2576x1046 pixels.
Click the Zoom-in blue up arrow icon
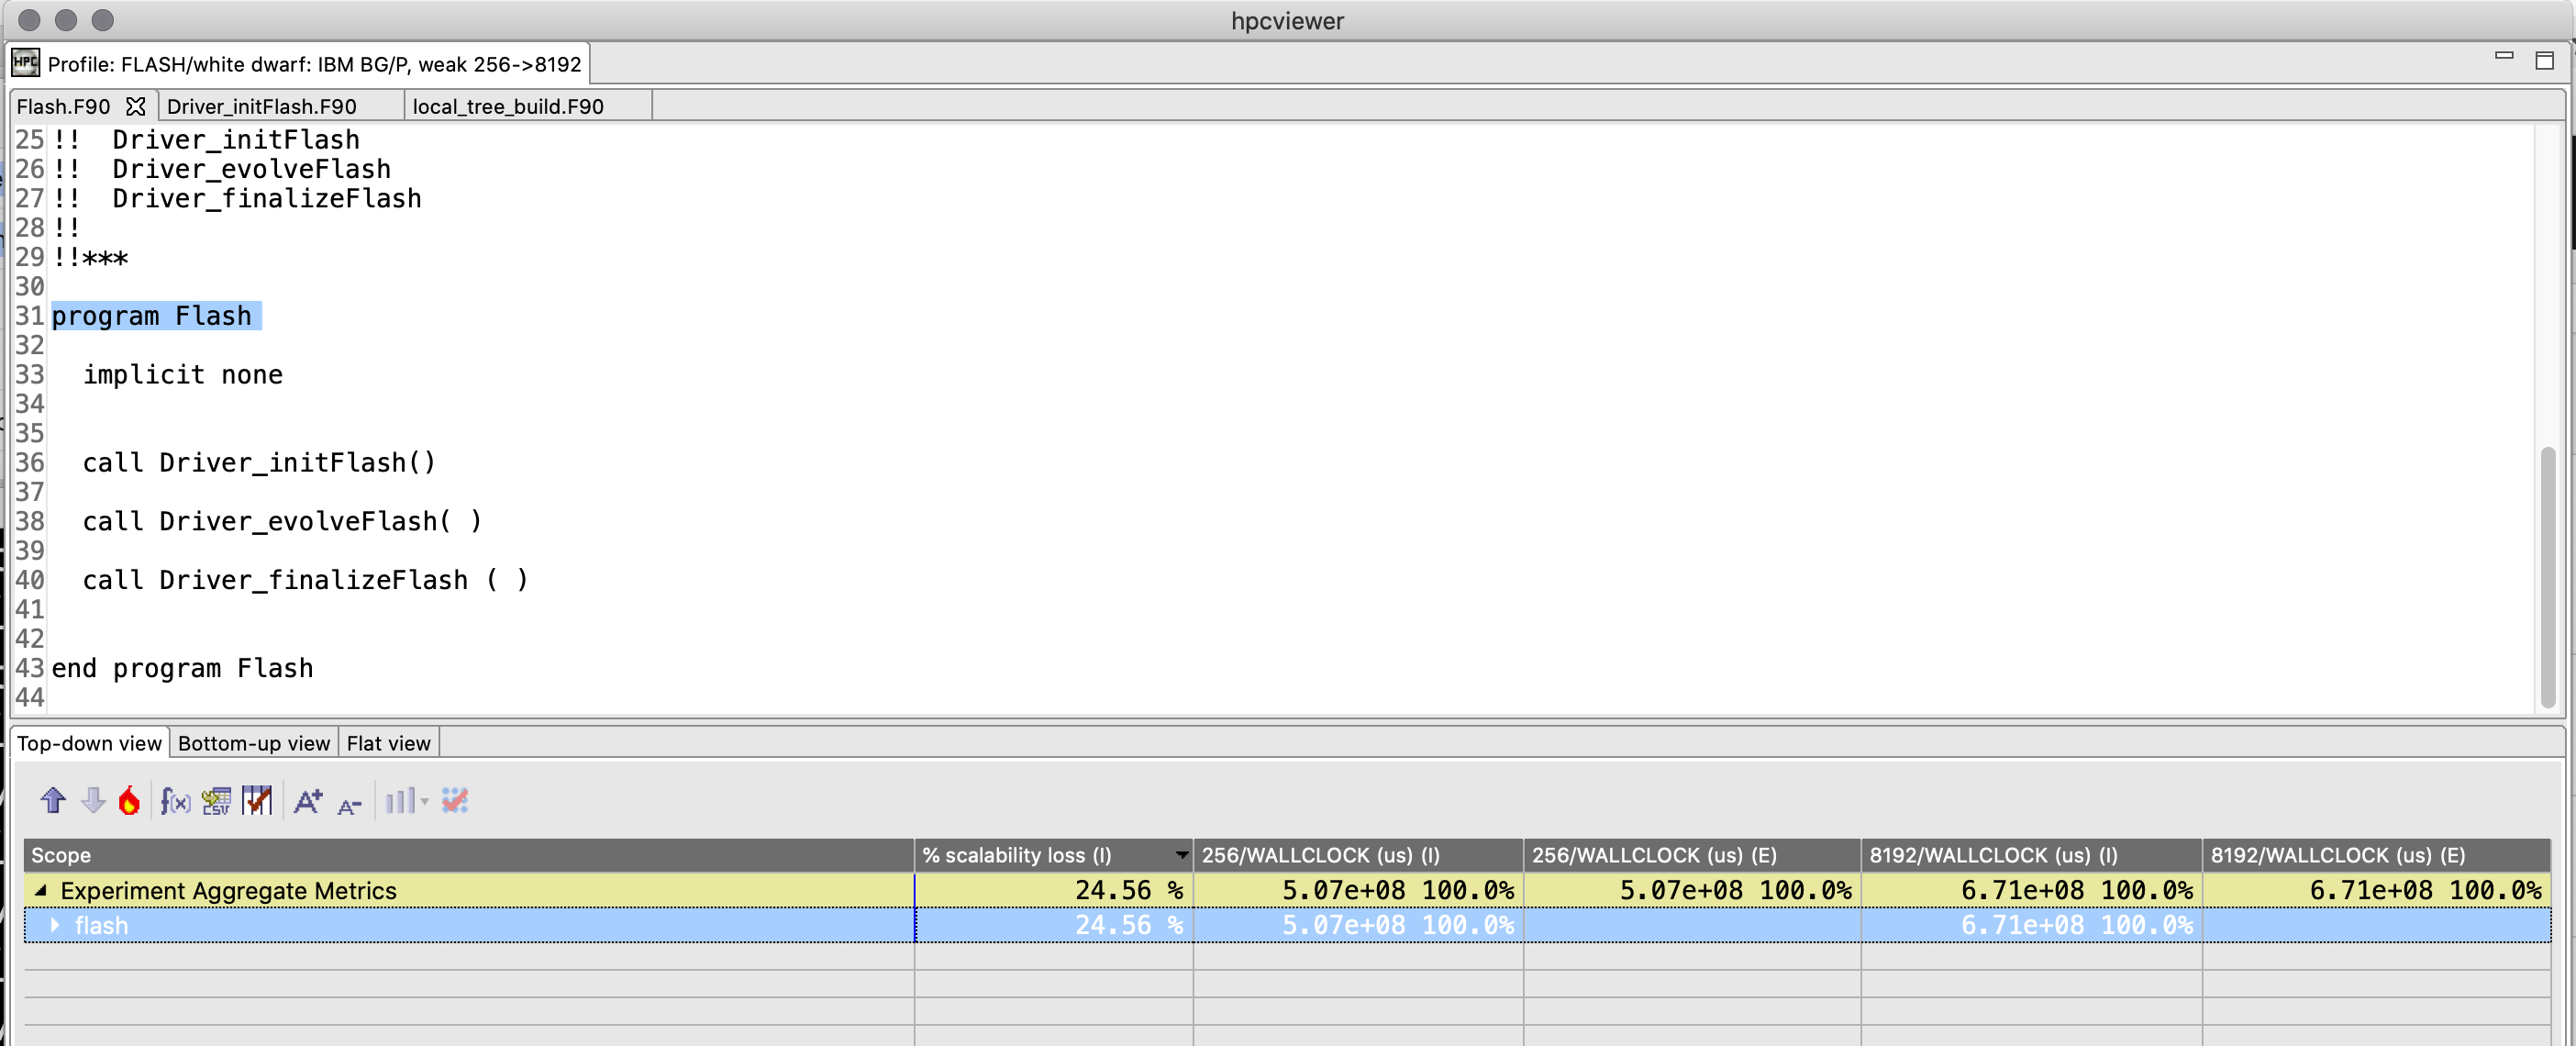[53, 801]
